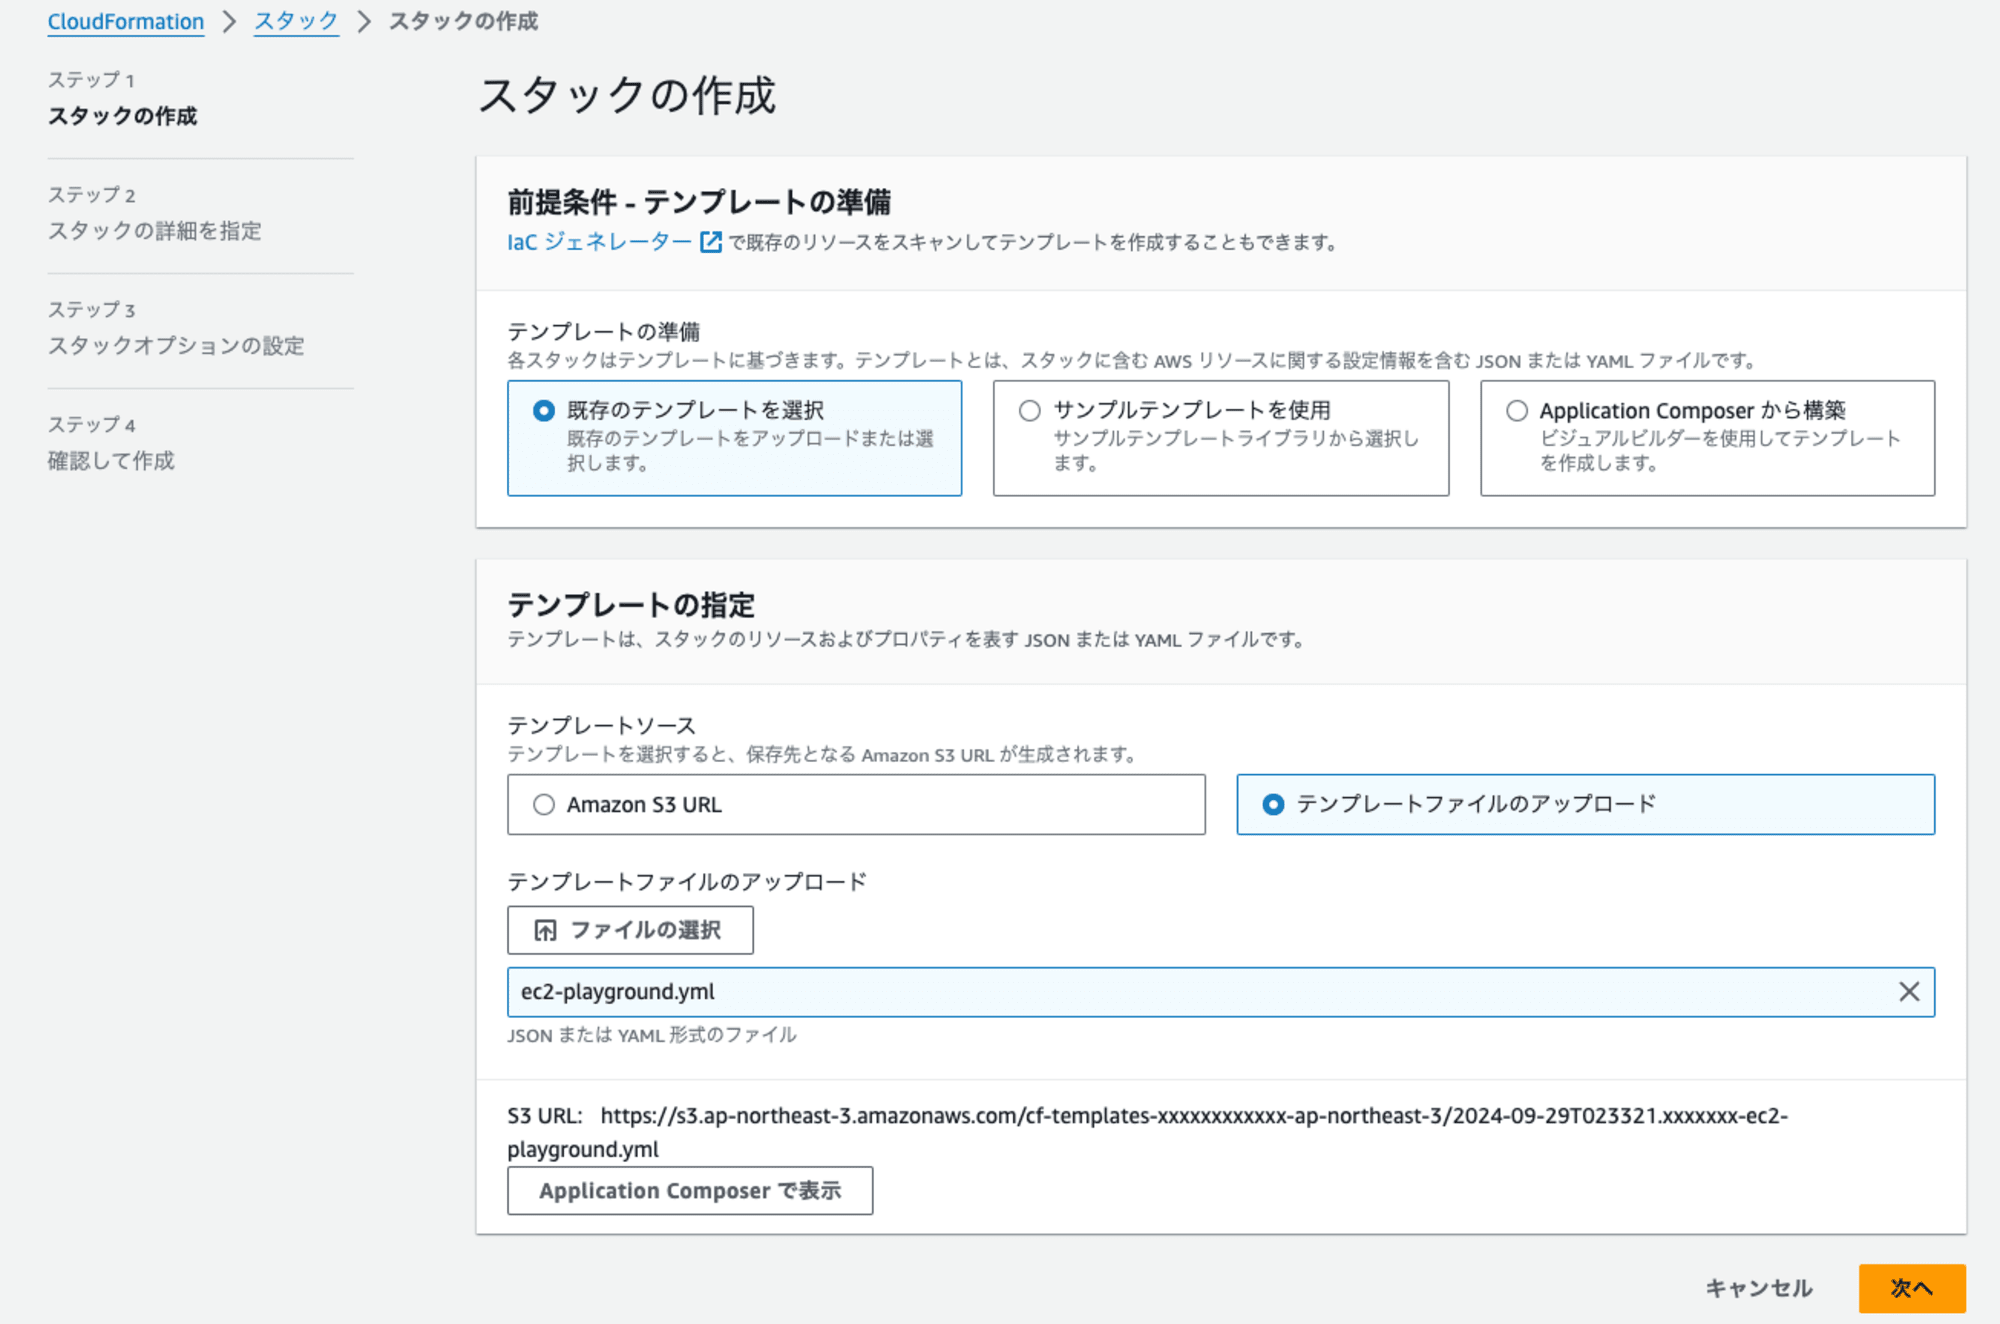Clear the ec2-playground.yml file with the X icon
The height and width of the screenshot is (1324, 2000).
click(x=1909, y=991)
